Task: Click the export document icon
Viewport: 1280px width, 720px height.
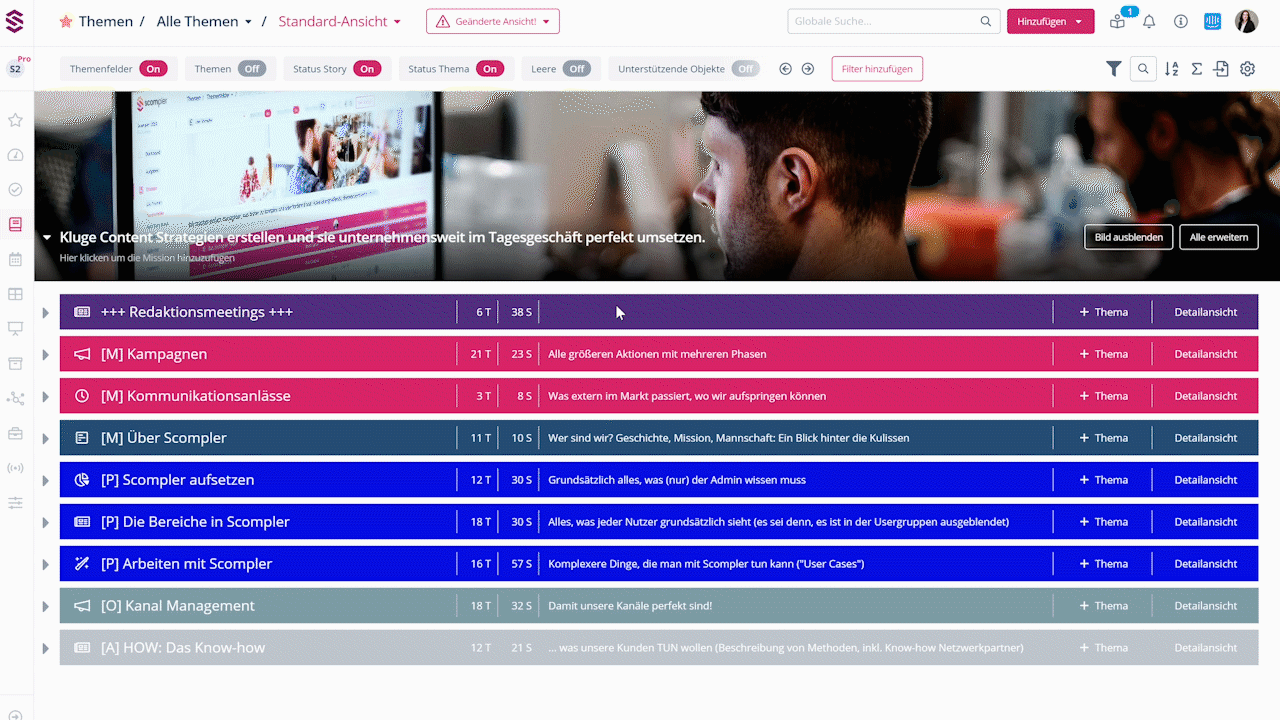Action: pyautogui.click(x=1221, y=68)
